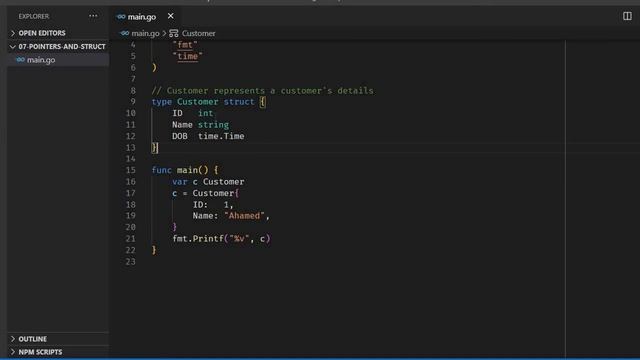Image resolution: width=640 pixels, height=360 pixels.
Task: Click the 'type Customer struct' declaration
Action: coord(209,102)
